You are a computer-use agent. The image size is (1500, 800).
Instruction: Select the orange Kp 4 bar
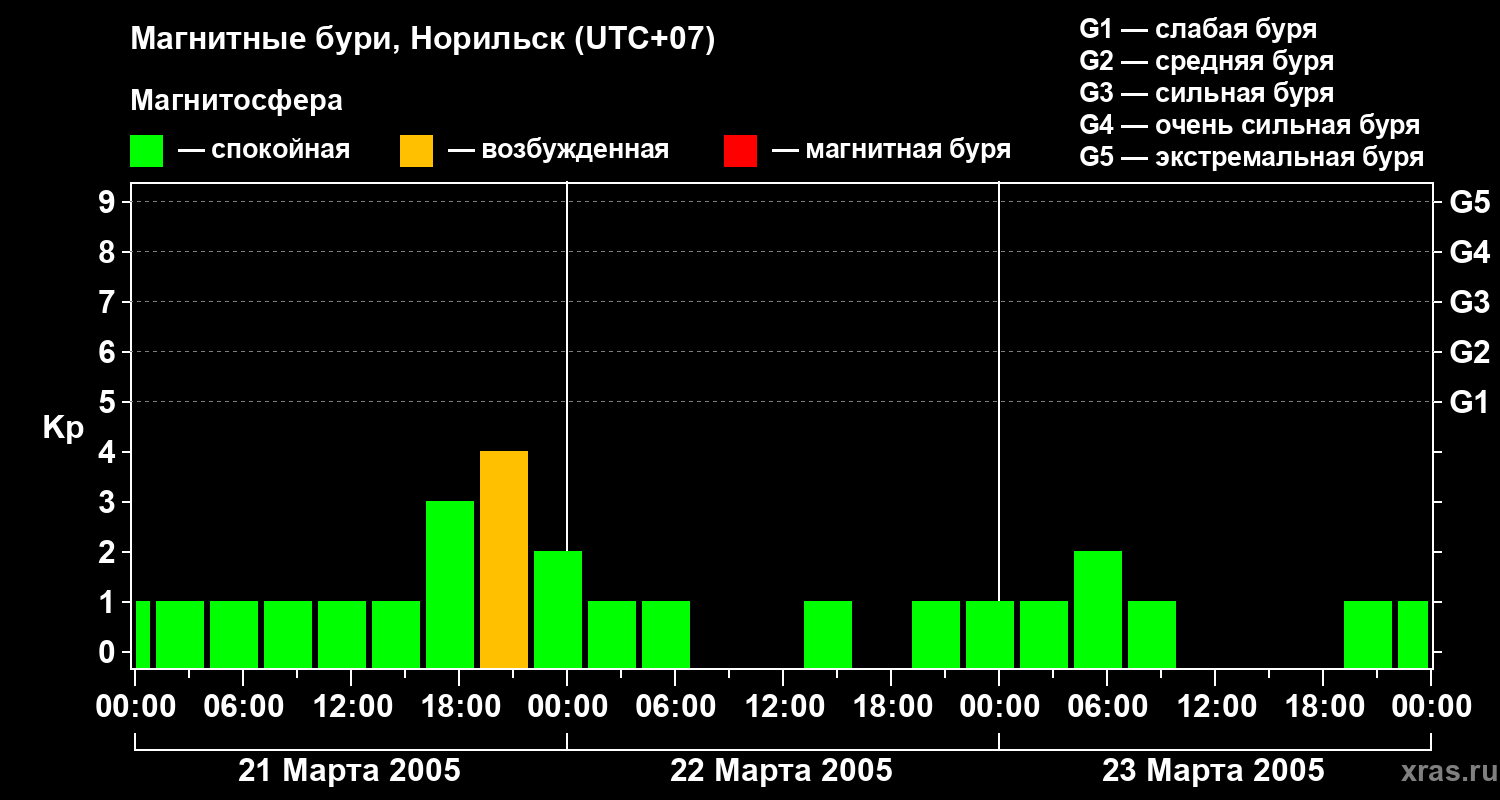[504, 560]
